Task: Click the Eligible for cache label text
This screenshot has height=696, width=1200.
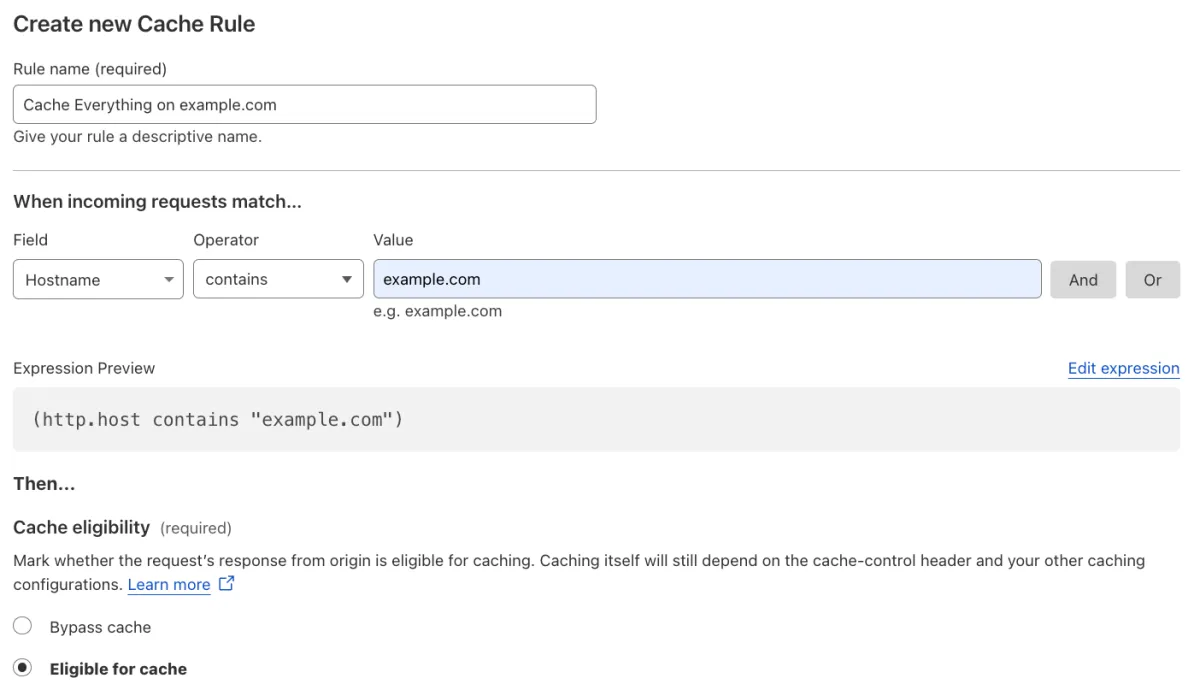Action: [118, 668]
